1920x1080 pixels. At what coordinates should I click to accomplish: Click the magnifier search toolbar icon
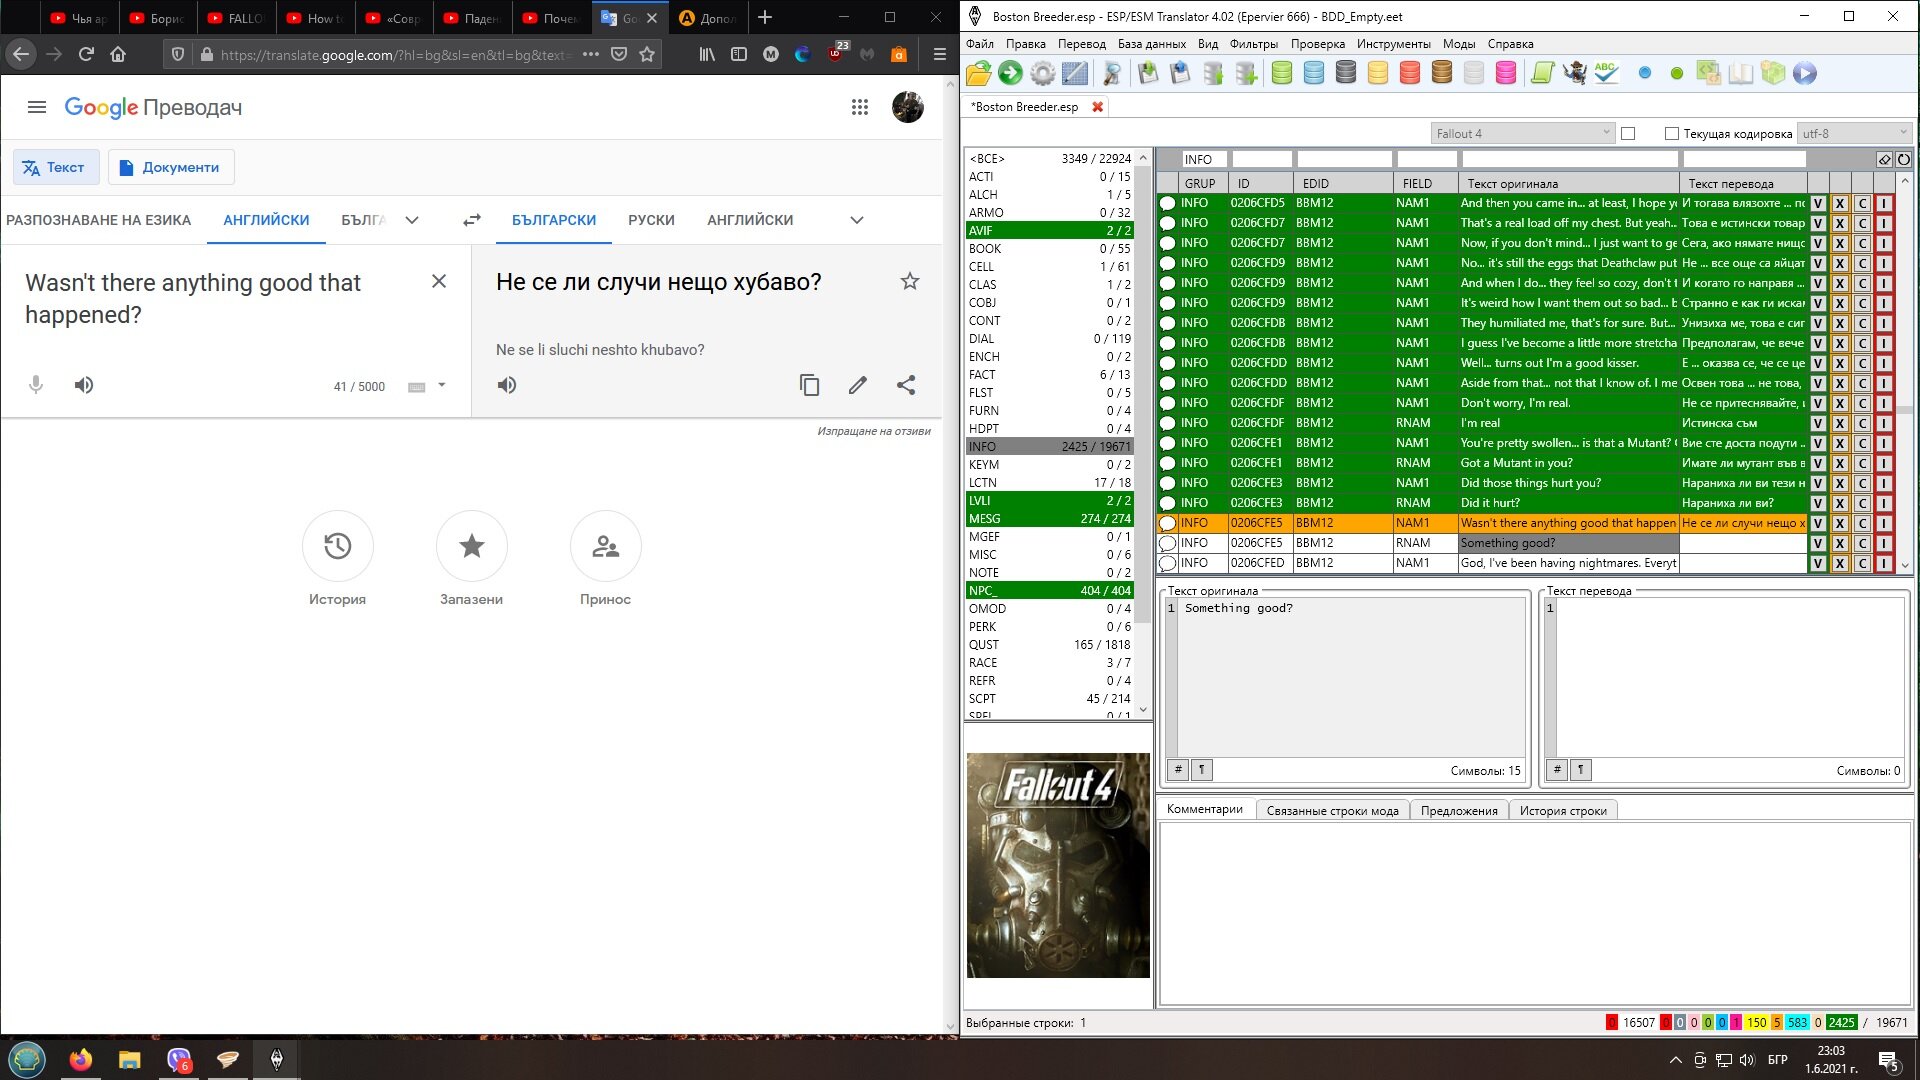tap(1111, 73)
